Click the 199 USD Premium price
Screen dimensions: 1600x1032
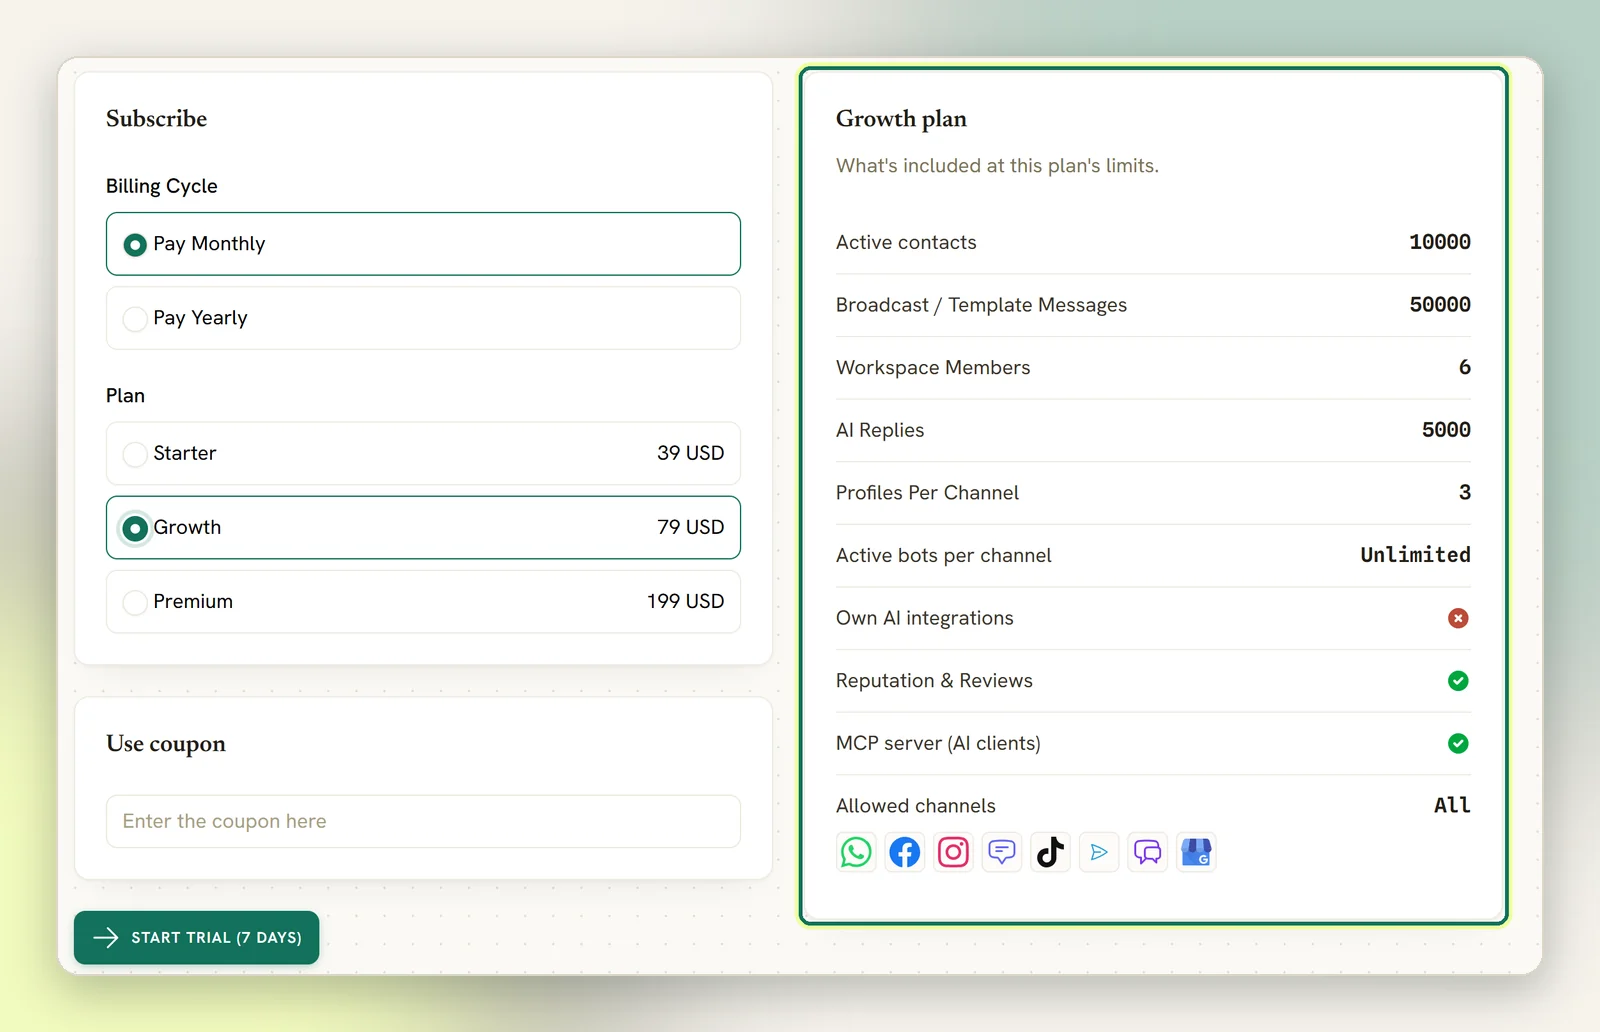[x=685, y=601]
